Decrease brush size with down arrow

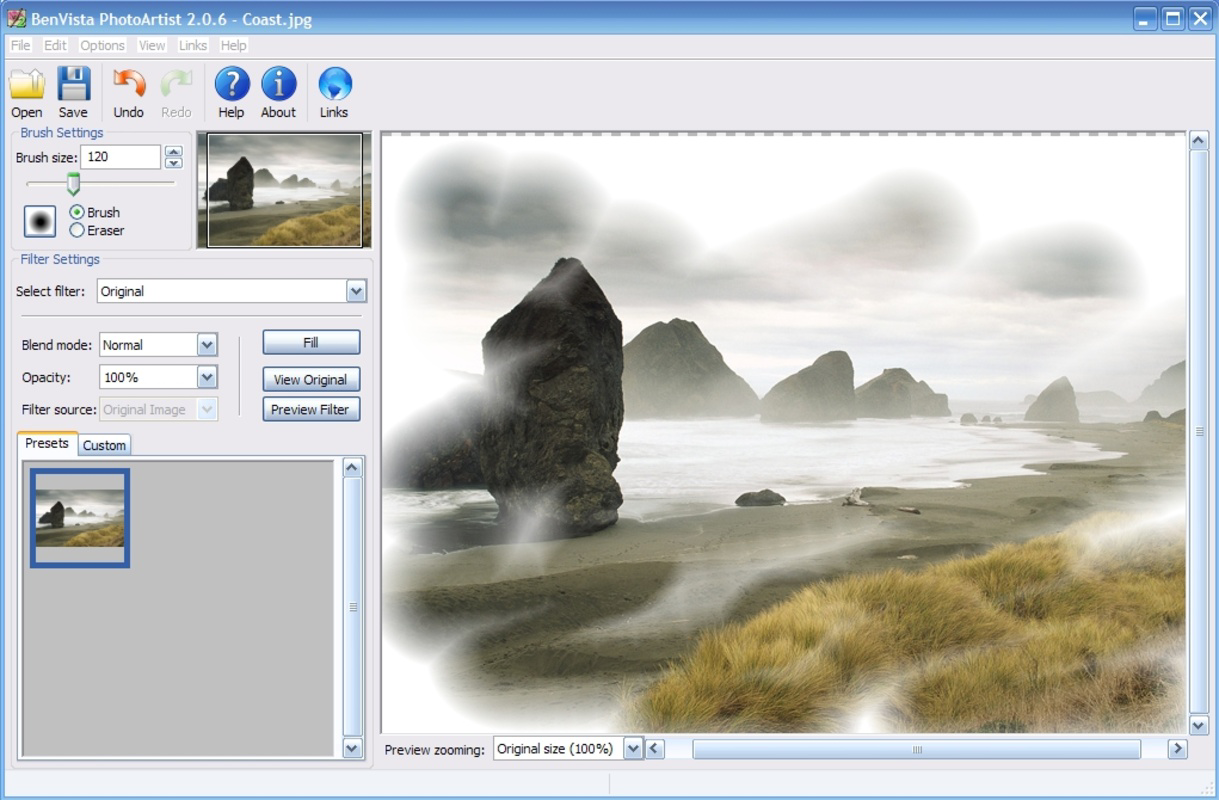pyautogui.click(x=174, y=162)
